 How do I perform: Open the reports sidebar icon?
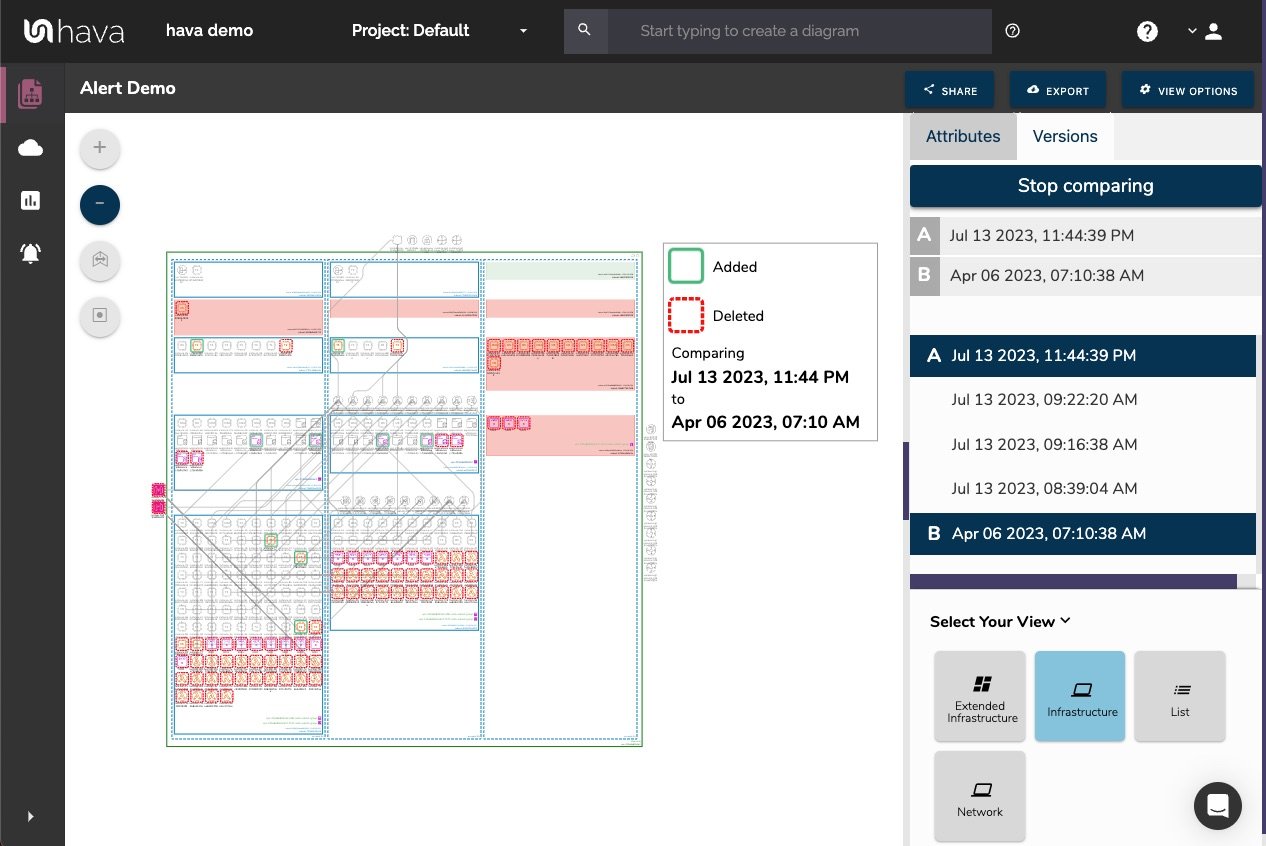(x=30, y=200)
